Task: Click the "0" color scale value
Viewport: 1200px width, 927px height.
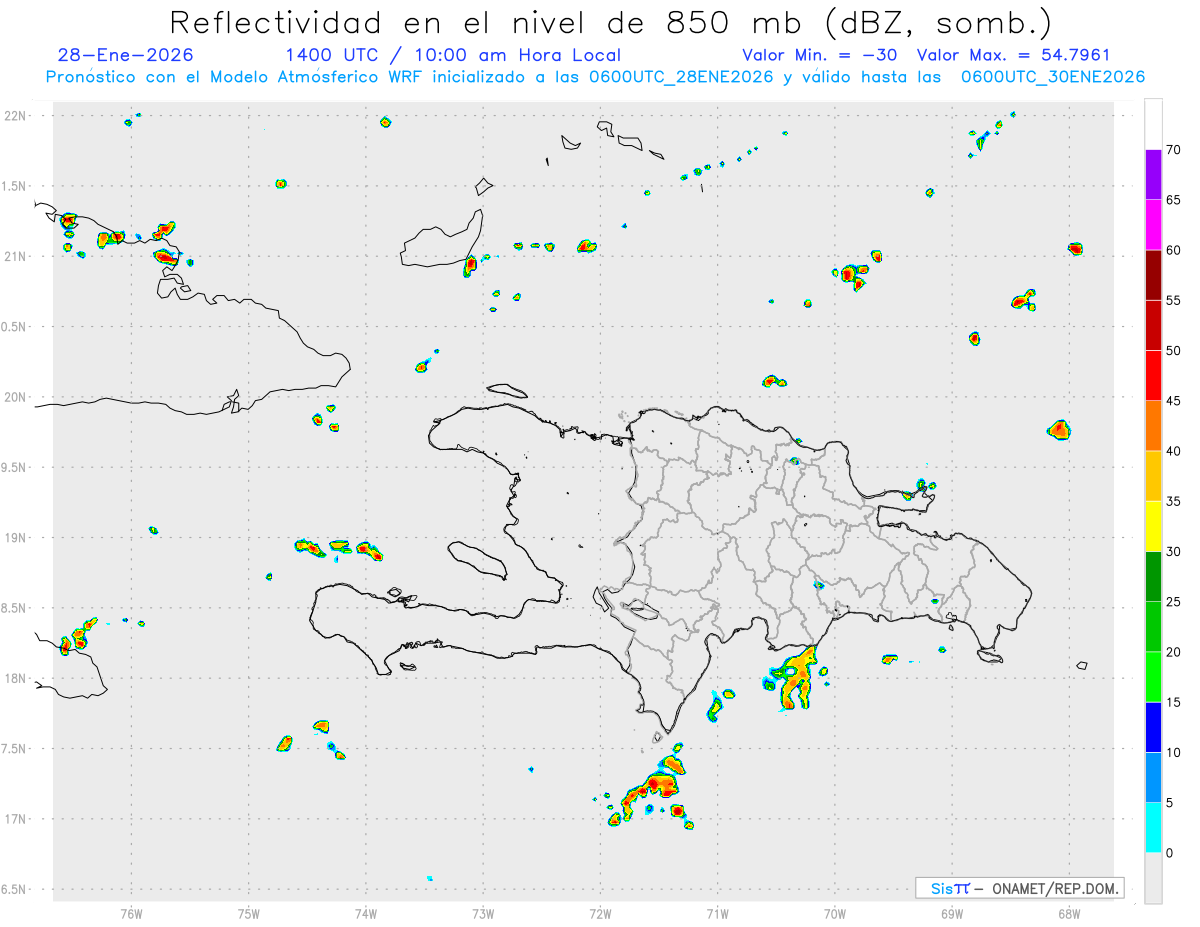Action: click(x=1170, y=853)
